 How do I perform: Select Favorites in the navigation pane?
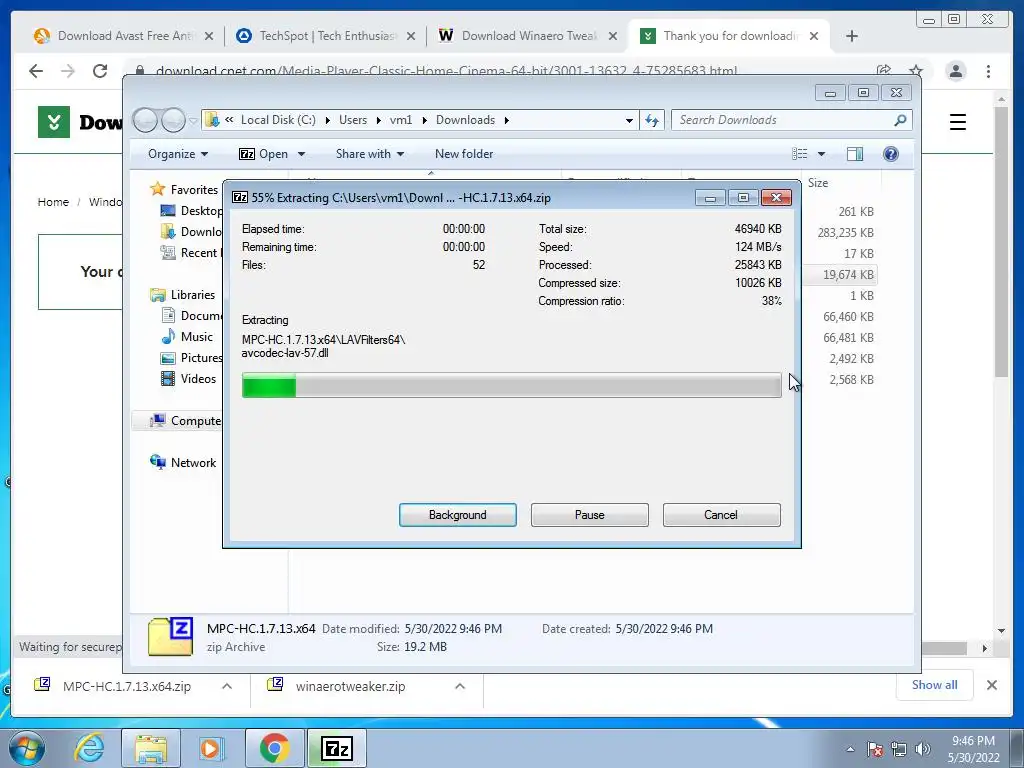click(x=194, y=189)
